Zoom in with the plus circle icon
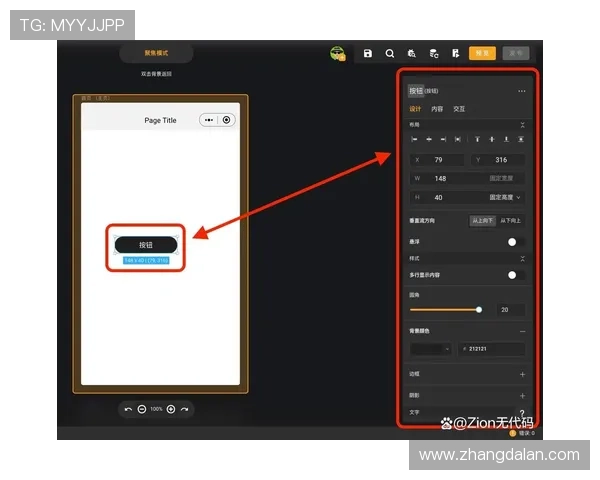Screen dimensions: 600x480 (171, 409)
